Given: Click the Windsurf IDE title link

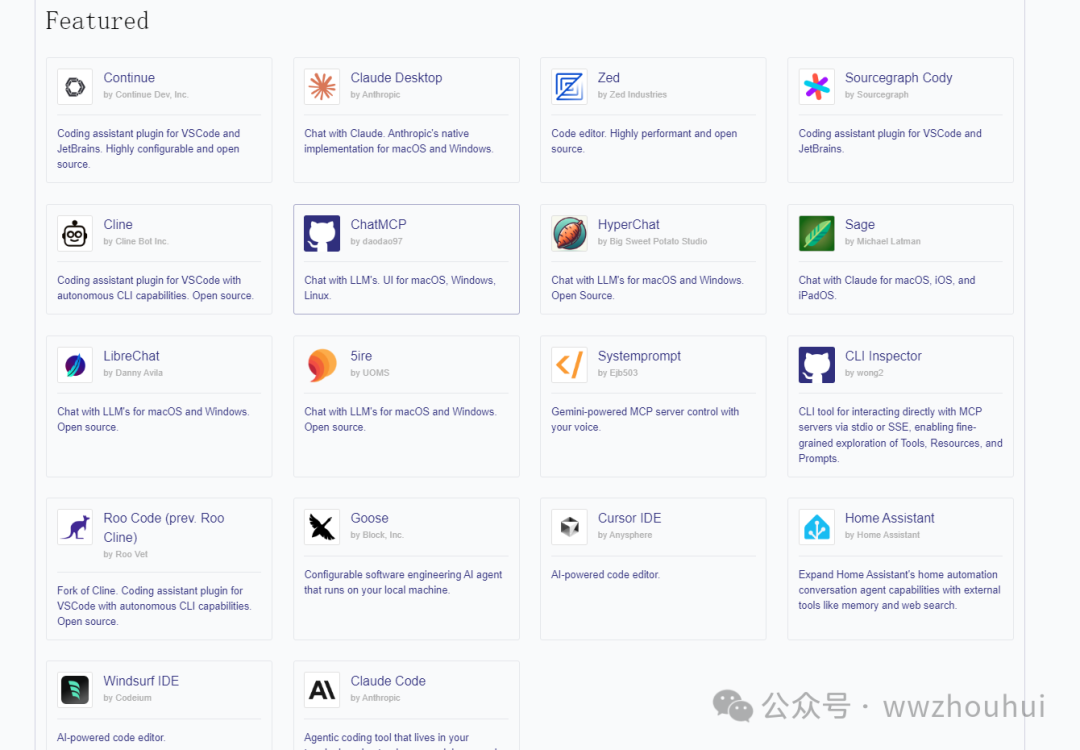Looking at the screenshot, I should (x=141, y=681).
